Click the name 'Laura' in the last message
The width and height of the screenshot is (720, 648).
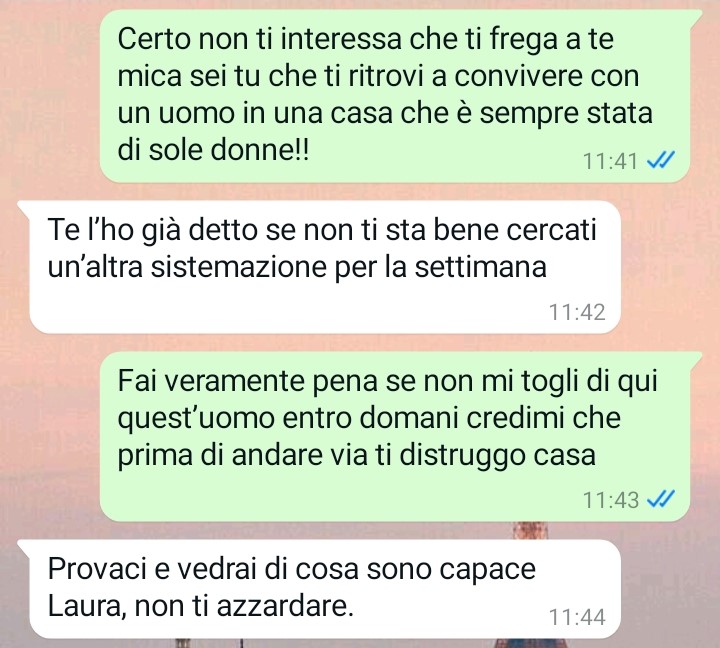pyautogui.click(x=87, y=606)
